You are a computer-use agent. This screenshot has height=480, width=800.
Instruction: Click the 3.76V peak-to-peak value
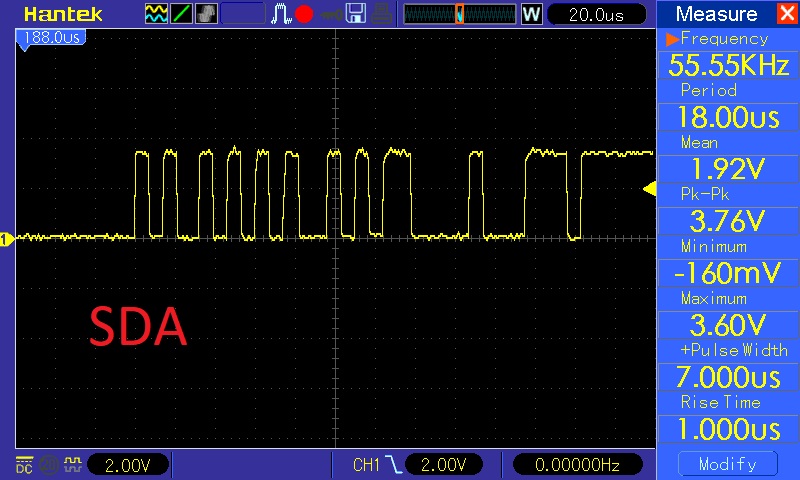(728, 221)
